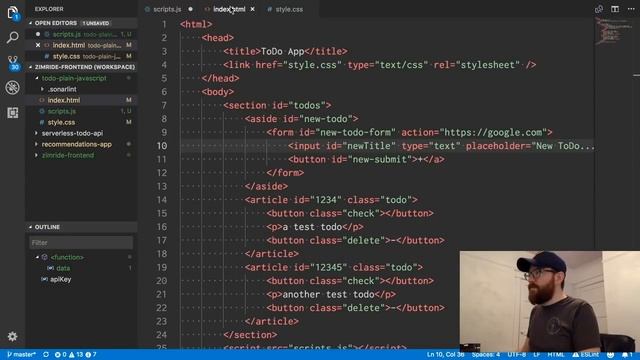Screen dimensions: 640x360
Task: Expand the serverless-todo-api folder
Action: 72,133
